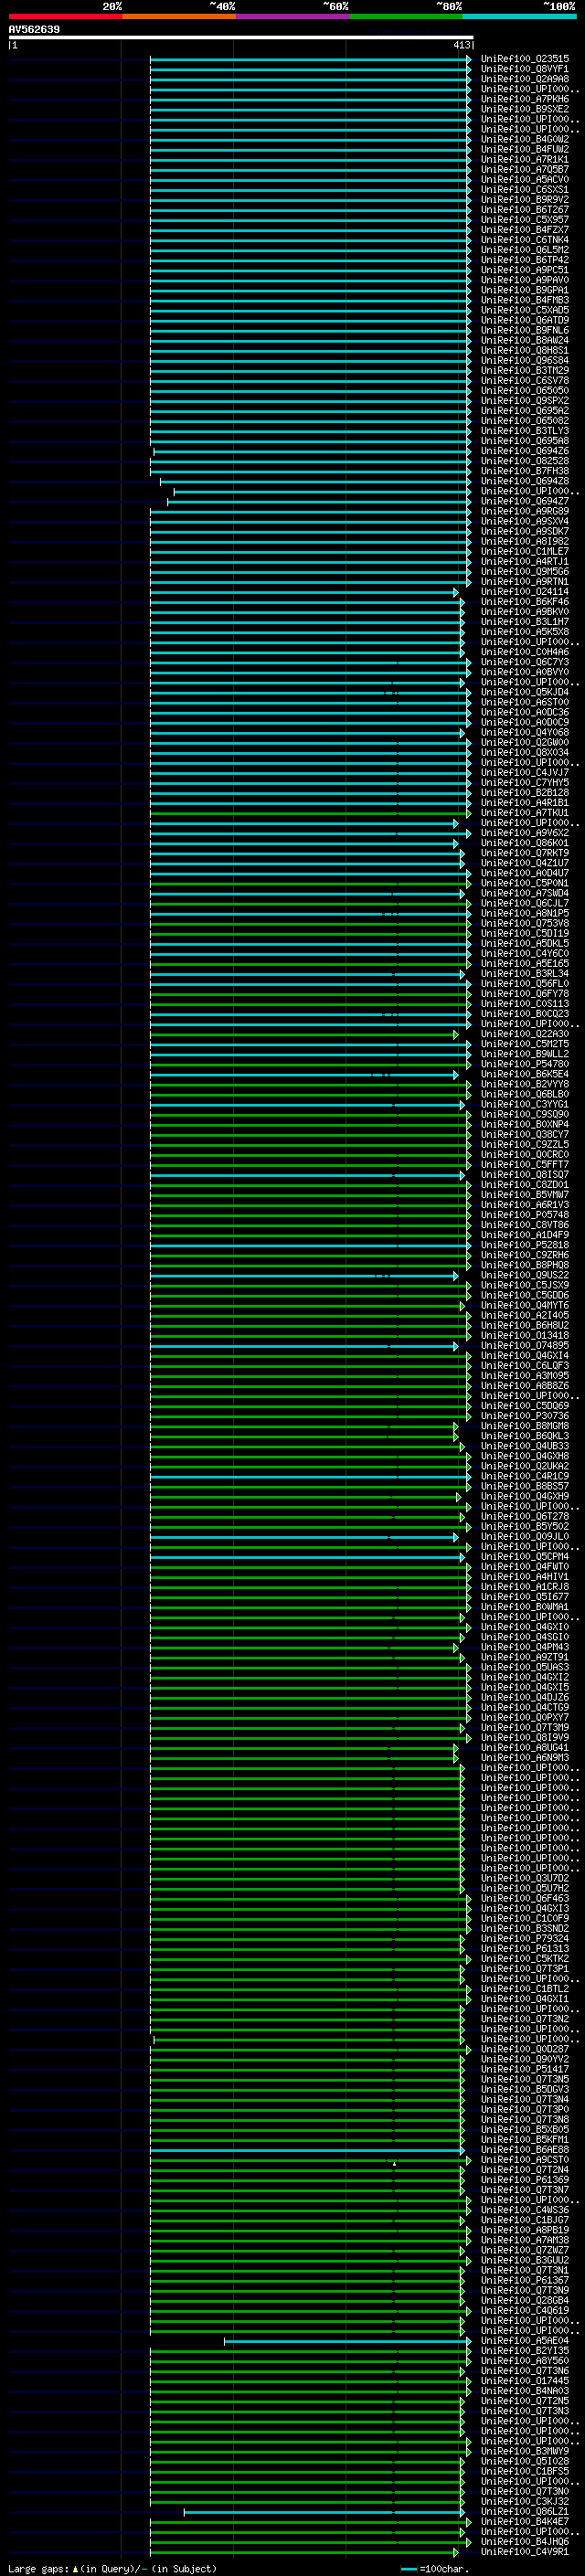This screenshot has height=2576, width=585.
Task: Select label UniRef100_A4RTJ1
Action: click(524, 561)
